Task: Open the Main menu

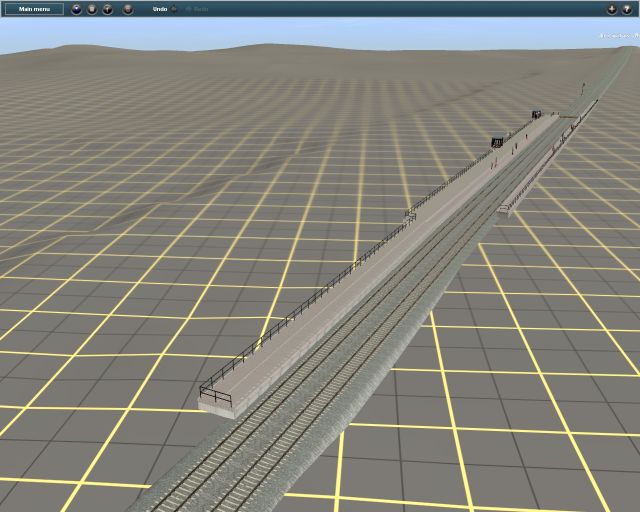Action: 33,9
